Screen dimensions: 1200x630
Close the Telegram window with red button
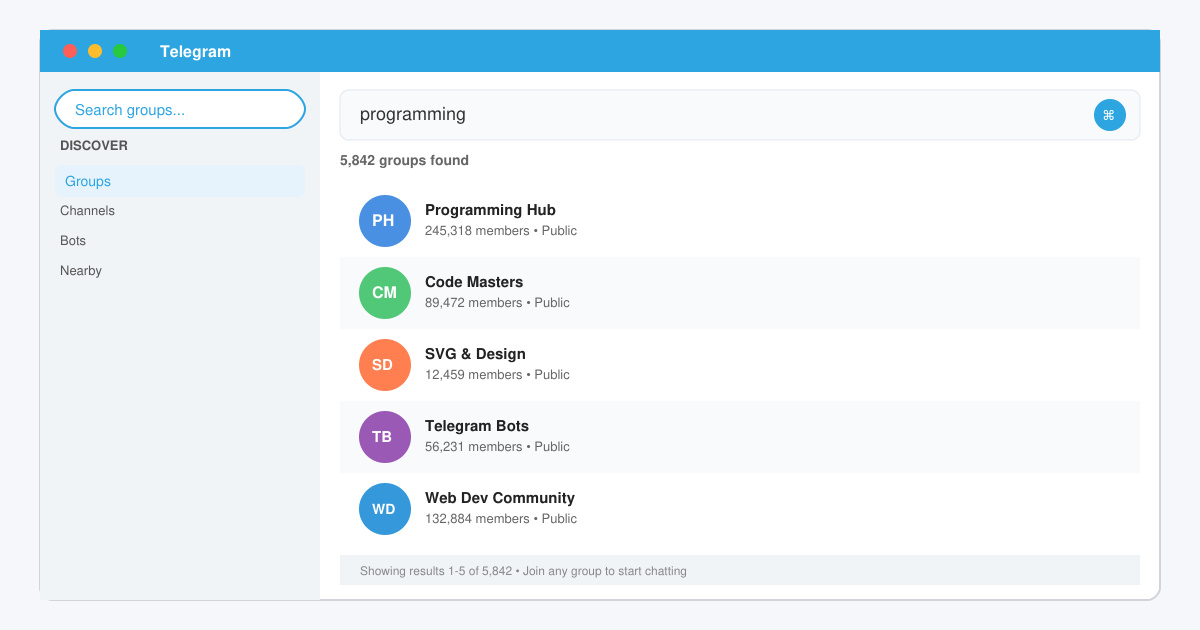70,51
